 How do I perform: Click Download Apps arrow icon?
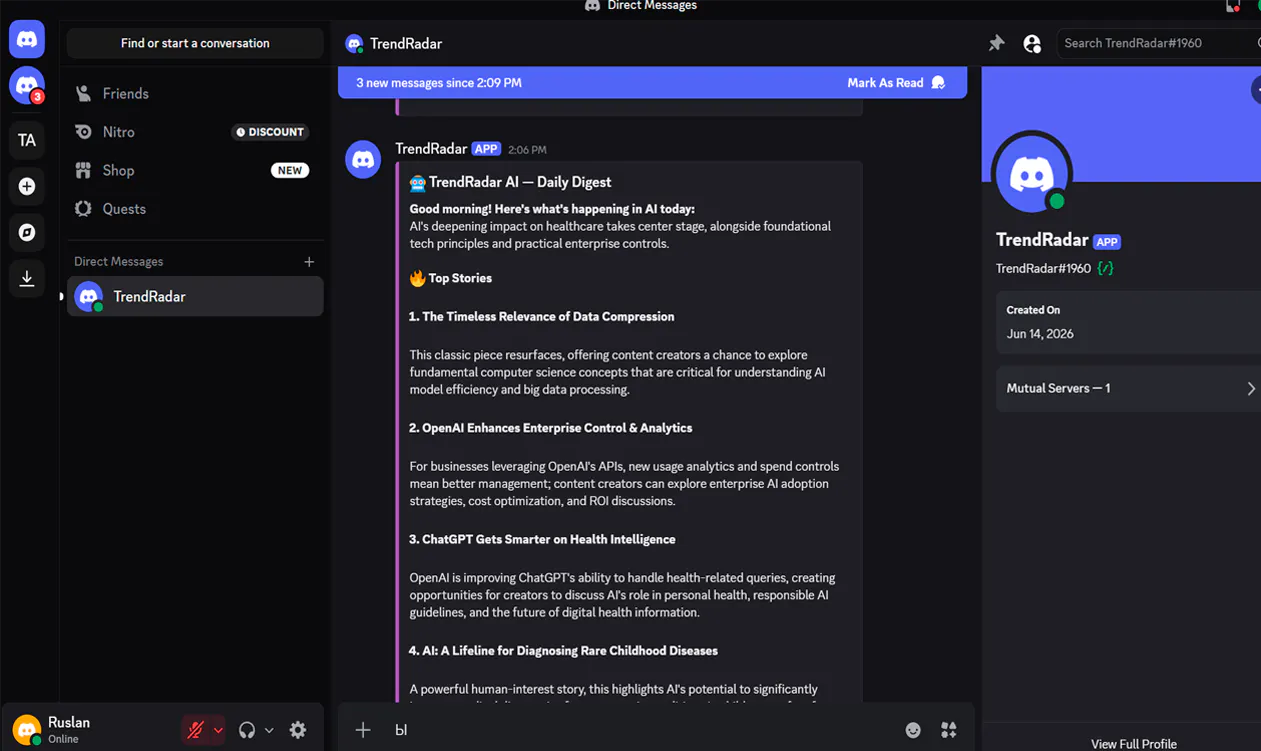(x=27, y=278)
